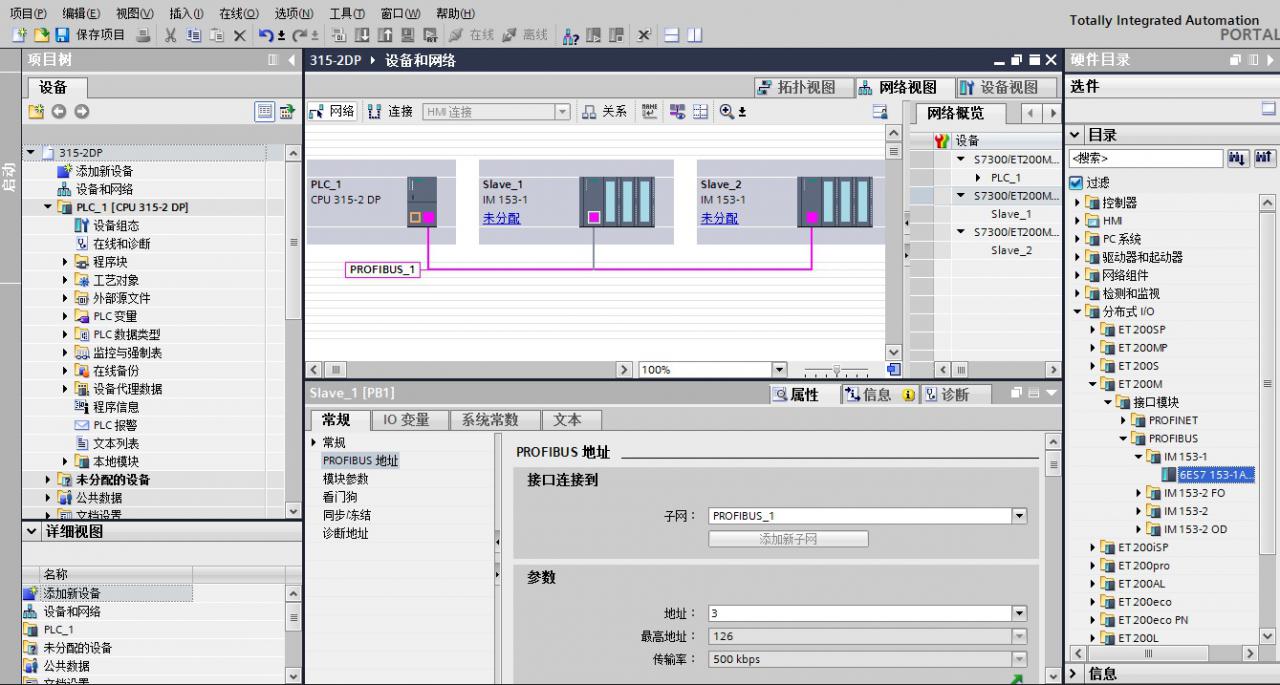This screenshot has height=685, width=1280.
Task: Select 设备组态 under PLC_1
Action: tap(116, 226)
